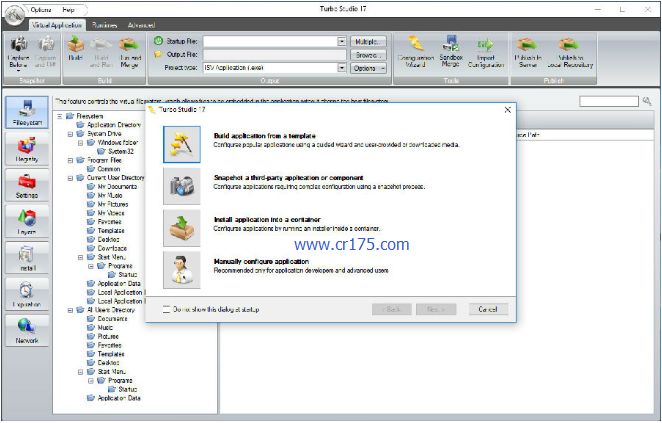
Task: Collapse the Program Files tree node
Action: 70,160
